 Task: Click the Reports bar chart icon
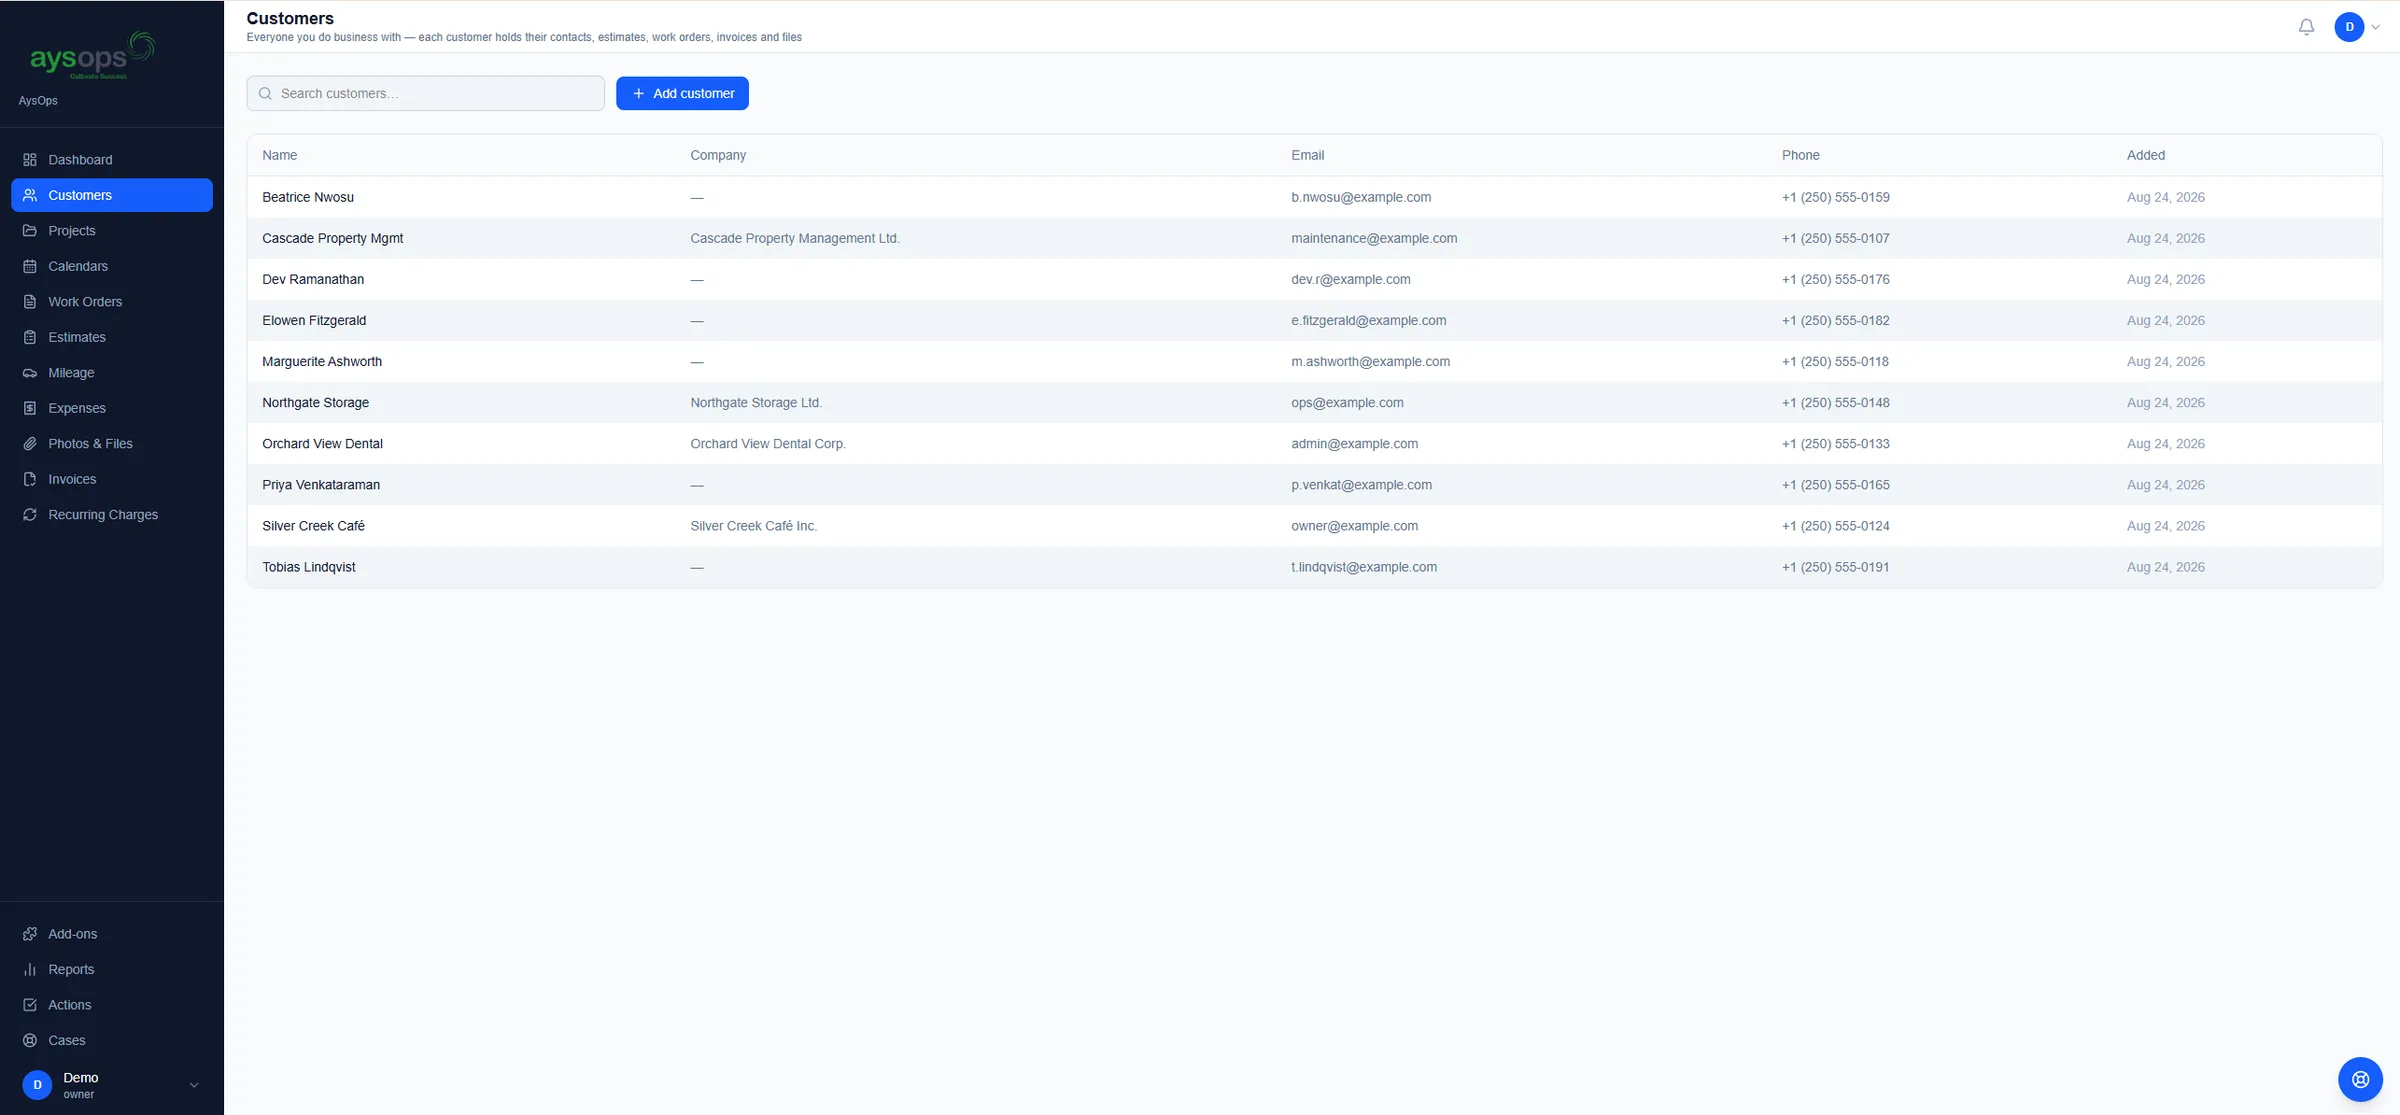pos(30,970)
